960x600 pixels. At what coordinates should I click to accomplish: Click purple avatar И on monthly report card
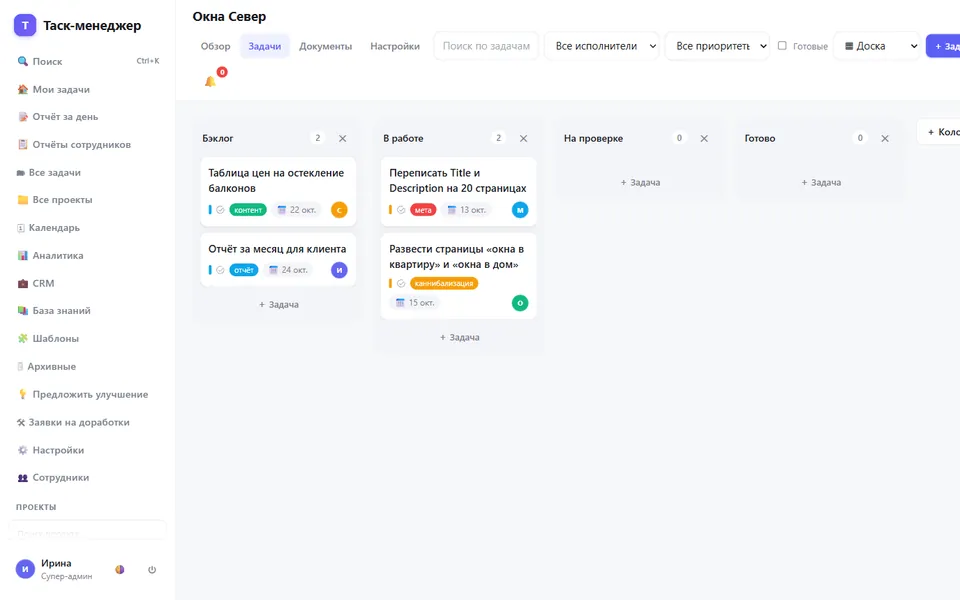(x=339, y=270)
